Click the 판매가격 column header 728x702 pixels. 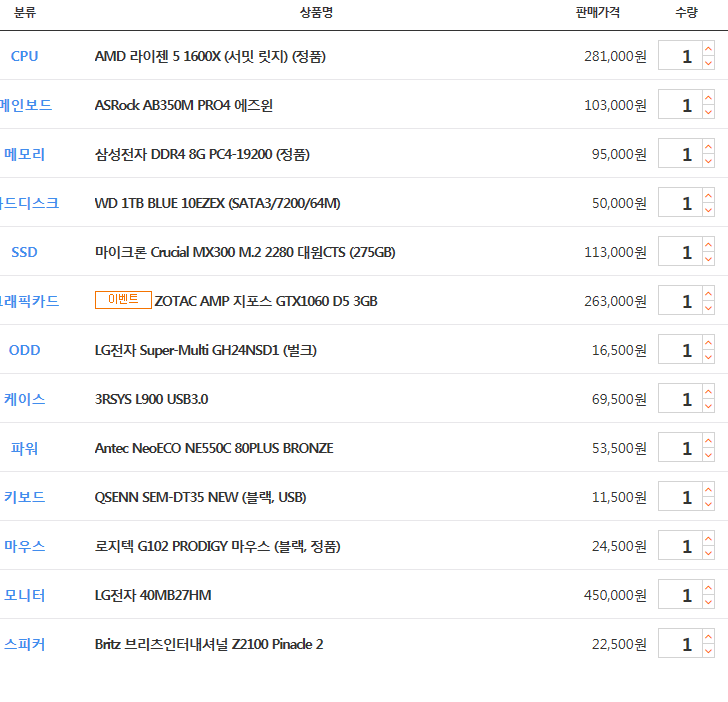coord(598,12)
